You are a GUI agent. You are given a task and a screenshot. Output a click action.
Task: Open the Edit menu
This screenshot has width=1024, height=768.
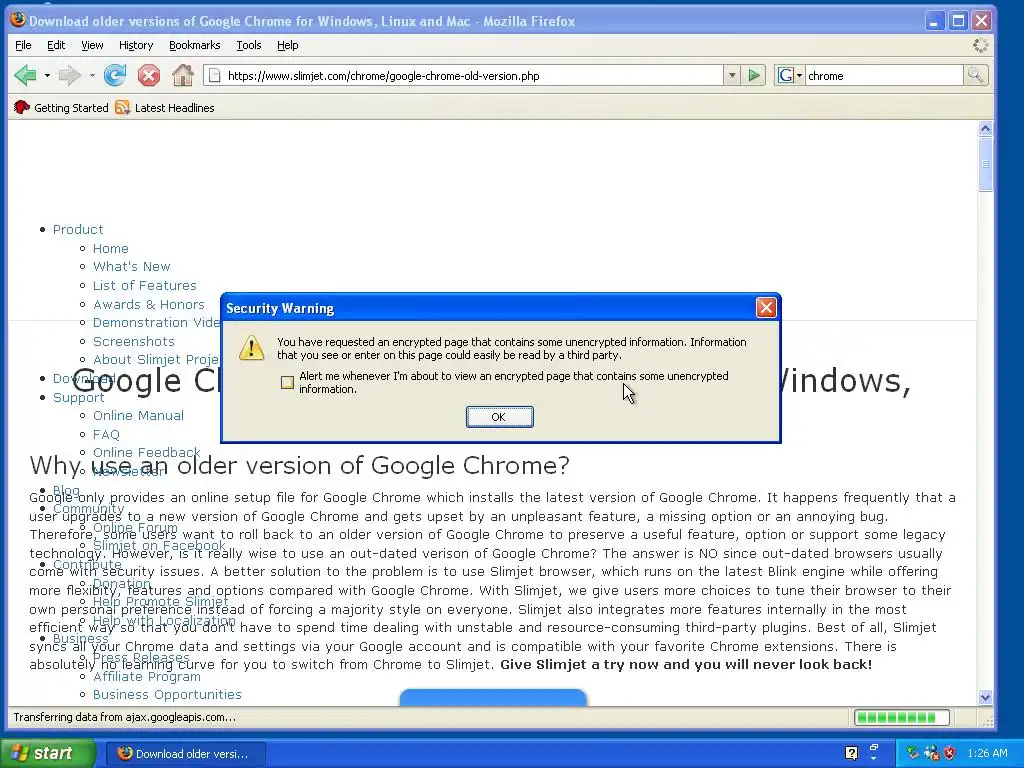coord(56,45)
